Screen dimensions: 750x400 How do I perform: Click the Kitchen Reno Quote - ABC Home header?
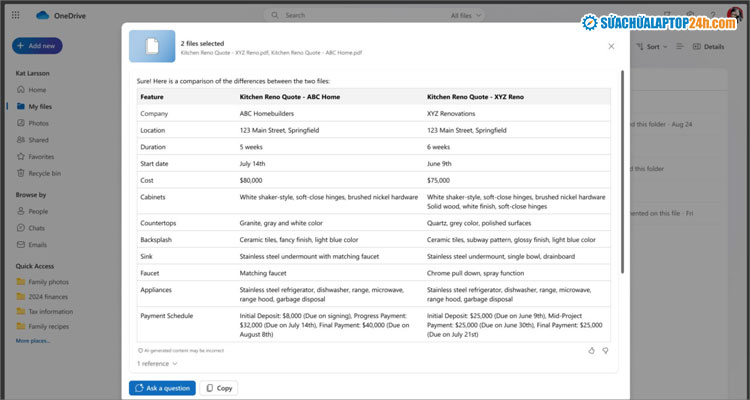pos(290,97)
